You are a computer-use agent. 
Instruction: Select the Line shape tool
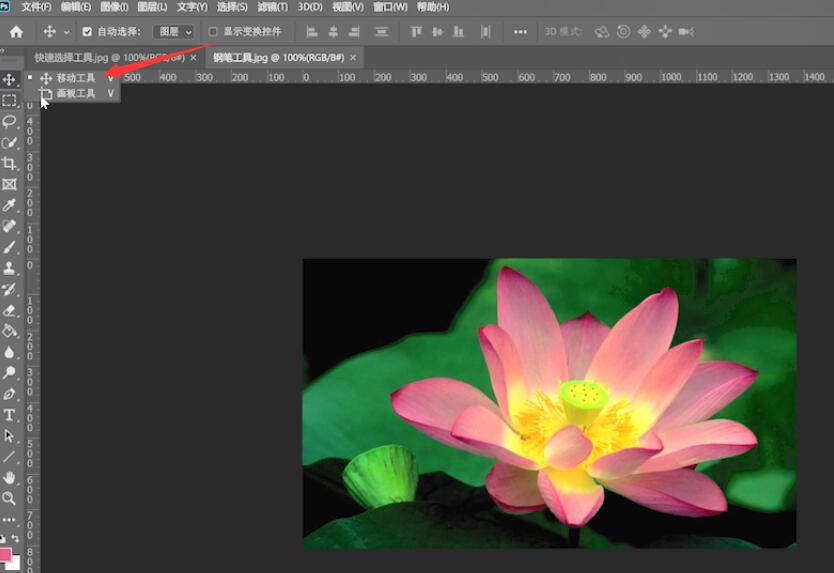click(x=9, y=456)
